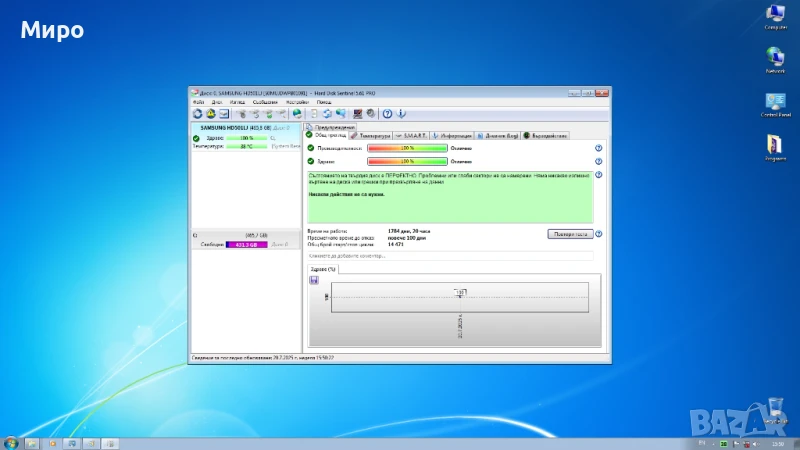Image resolution: width=800 pixels, height=450 pixels.
Task: Switch to the Температура tab
Action: coord(370,135)
